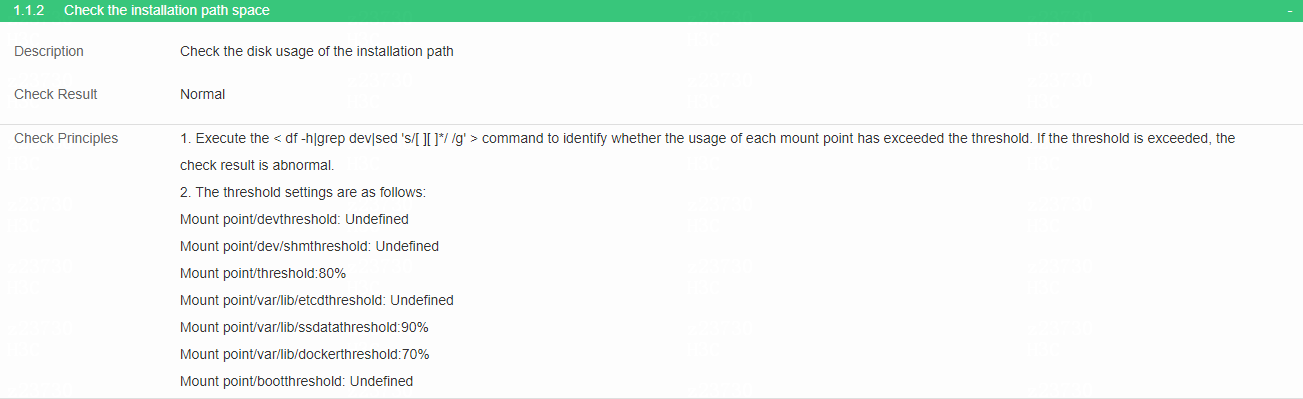Click the Check Result label

(56, 94)
